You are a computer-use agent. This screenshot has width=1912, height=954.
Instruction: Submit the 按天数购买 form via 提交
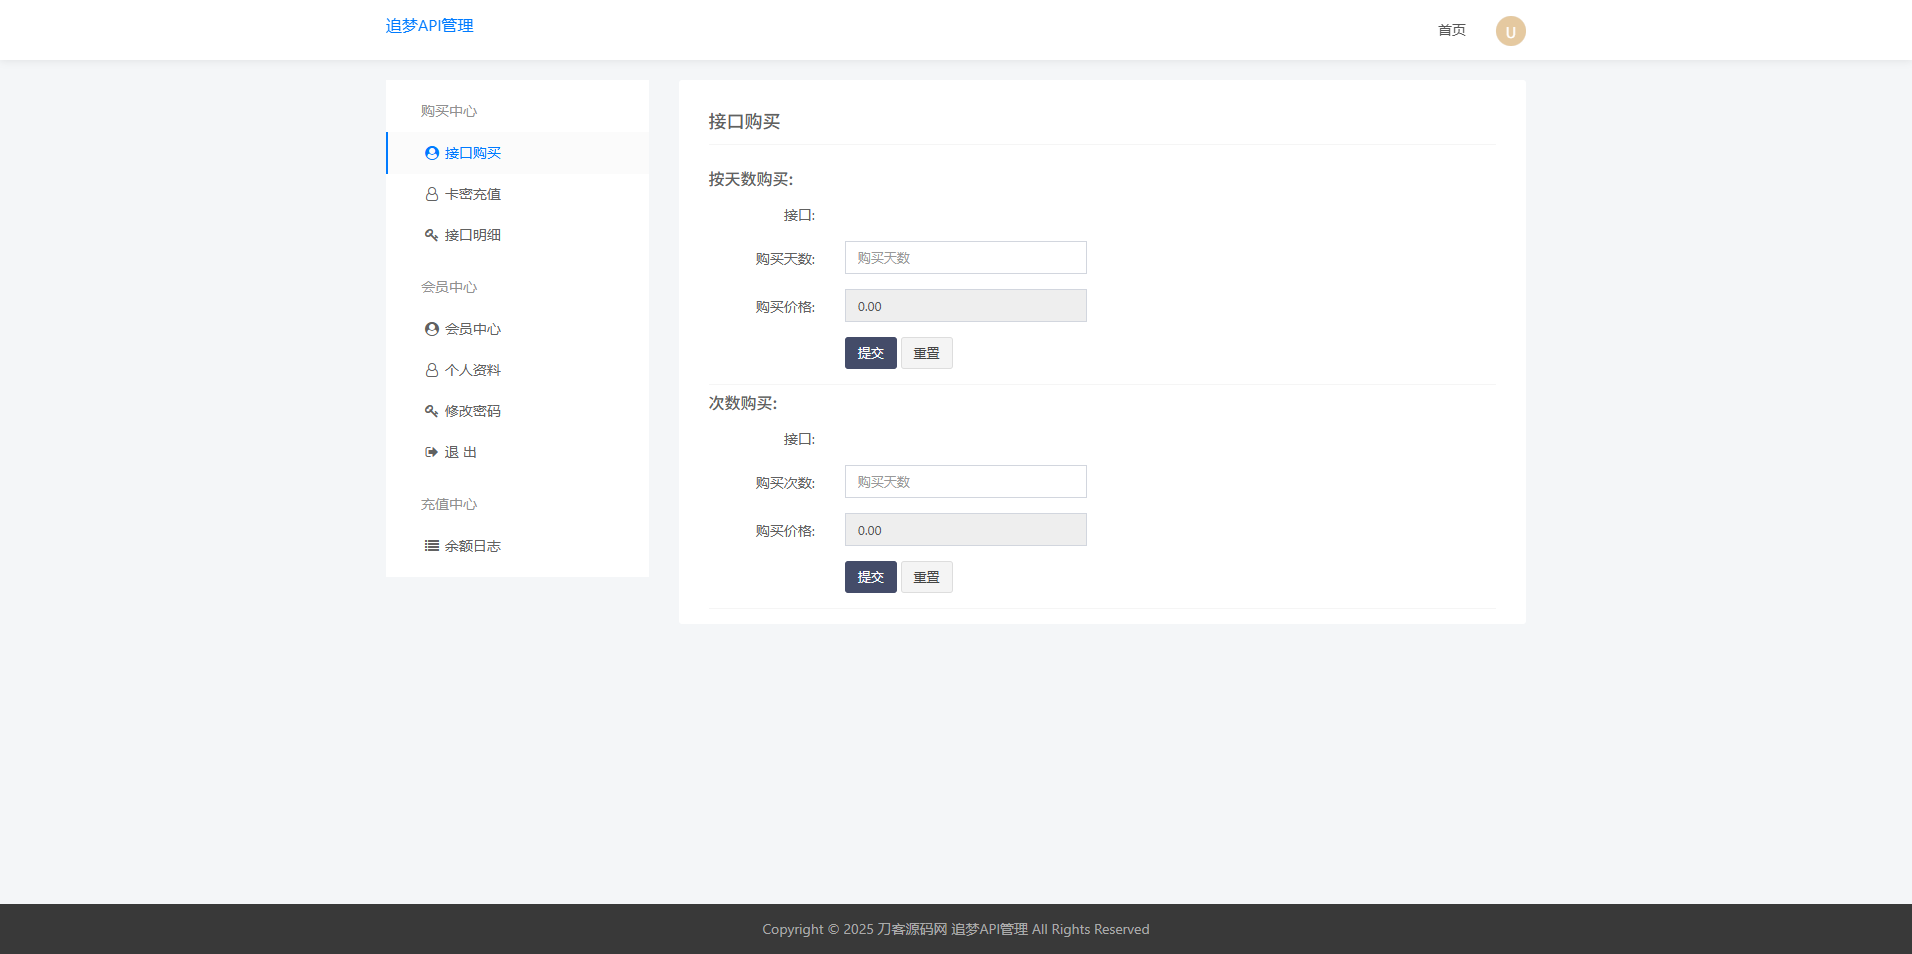pyautogui.click(x=870, y=352)
